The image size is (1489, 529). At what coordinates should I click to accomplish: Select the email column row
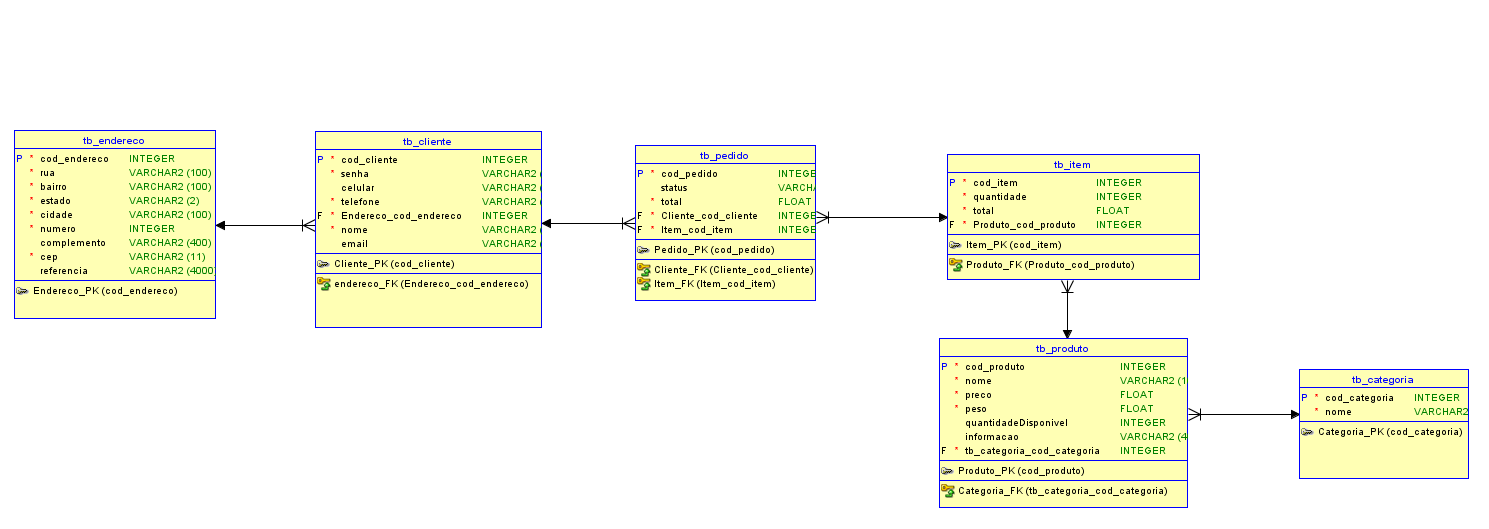click(x=428, y=243)
